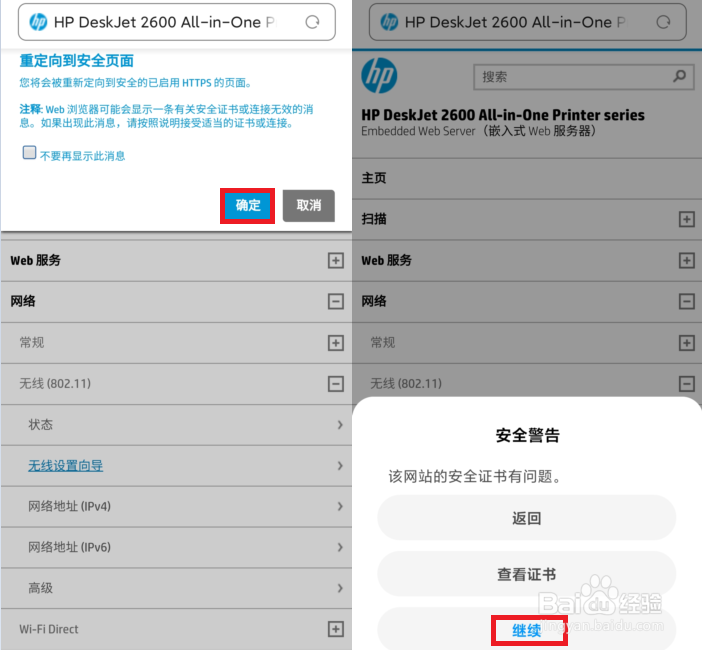Viewport: 702px width, 650px height.
Task: Click the large HP logo on right page
Action: [379, 76]
